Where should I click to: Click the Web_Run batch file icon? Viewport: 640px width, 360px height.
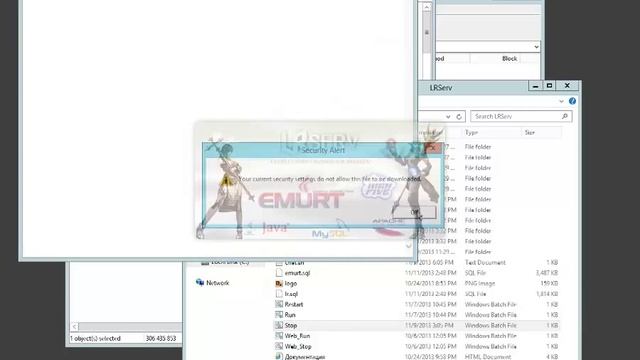click(x=279, y=336)
